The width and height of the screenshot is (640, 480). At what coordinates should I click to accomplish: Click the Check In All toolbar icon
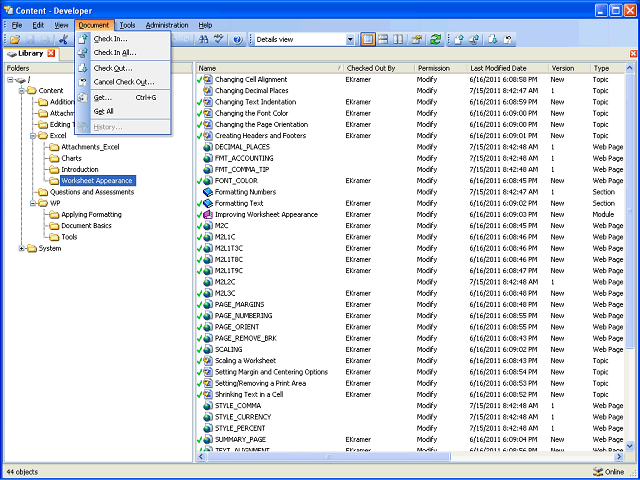pyautogui.click(x=474, y=40)
